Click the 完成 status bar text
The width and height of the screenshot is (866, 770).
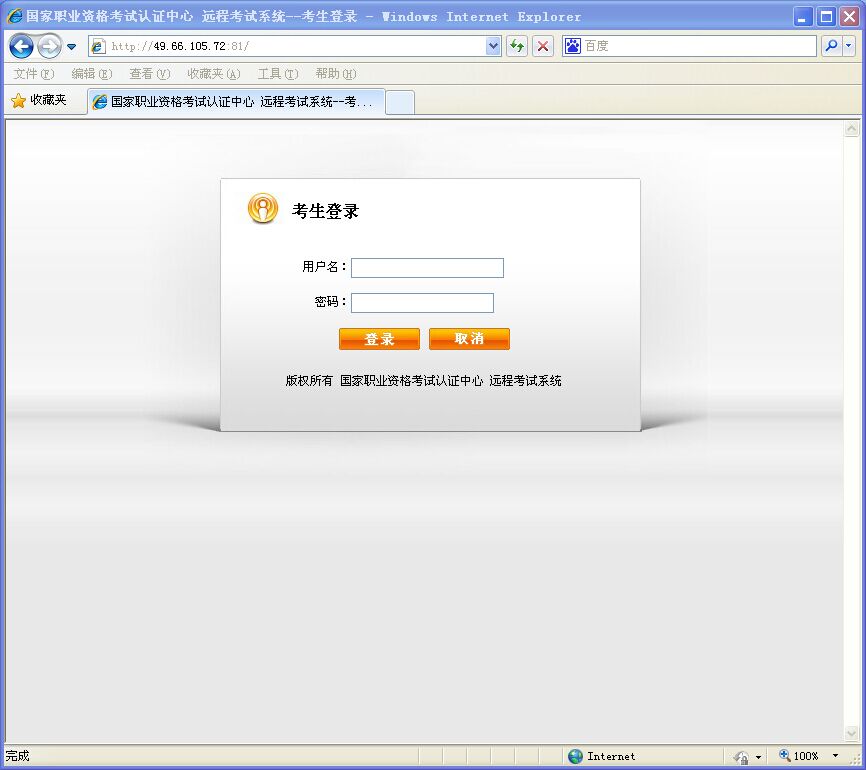point(17,756)
